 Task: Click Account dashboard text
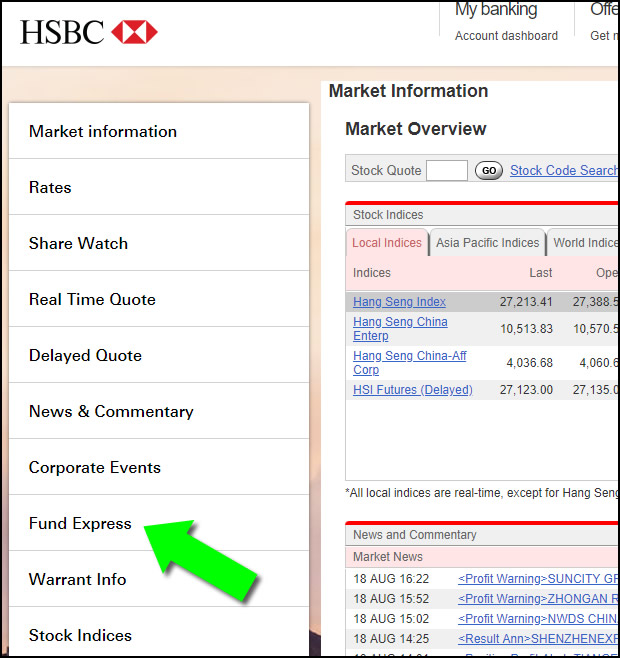click(x=506, y=36)
